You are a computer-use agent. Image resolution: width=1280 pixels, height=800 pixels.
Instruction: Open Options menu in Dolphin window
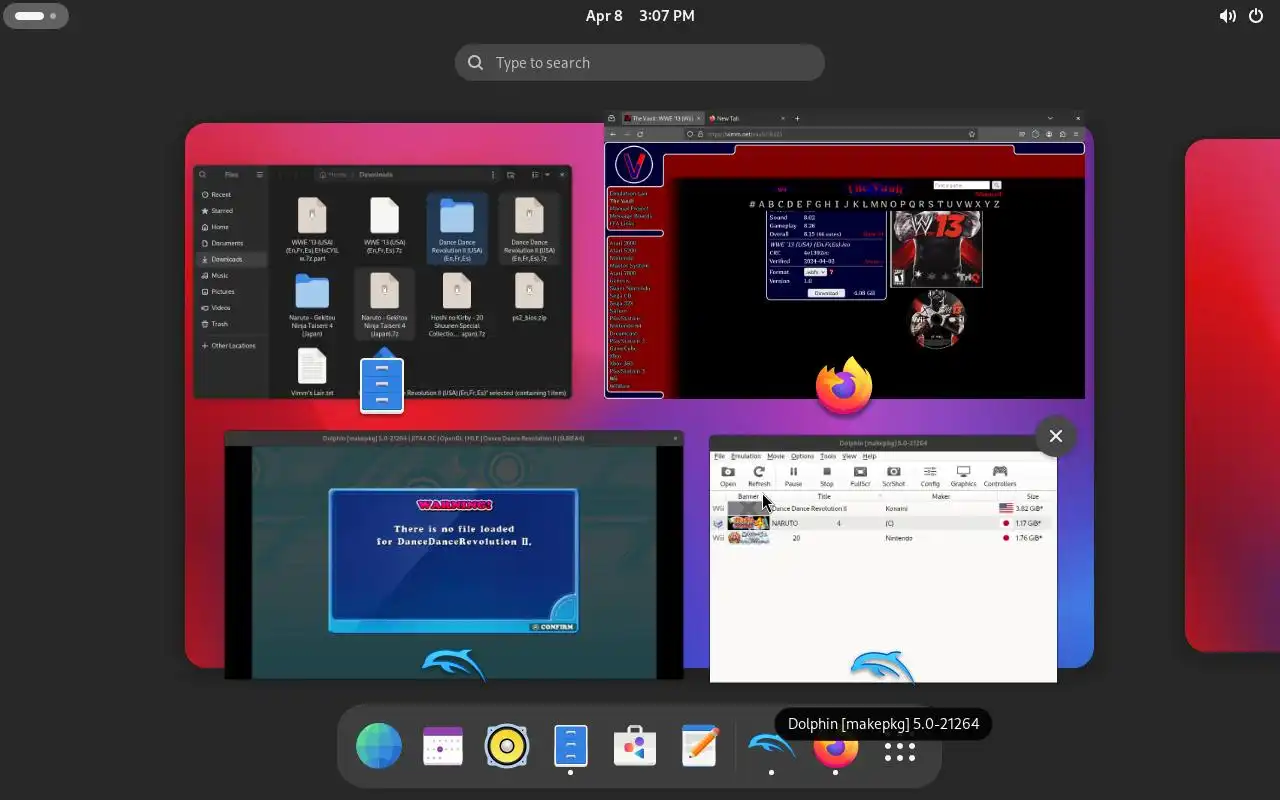802,456
